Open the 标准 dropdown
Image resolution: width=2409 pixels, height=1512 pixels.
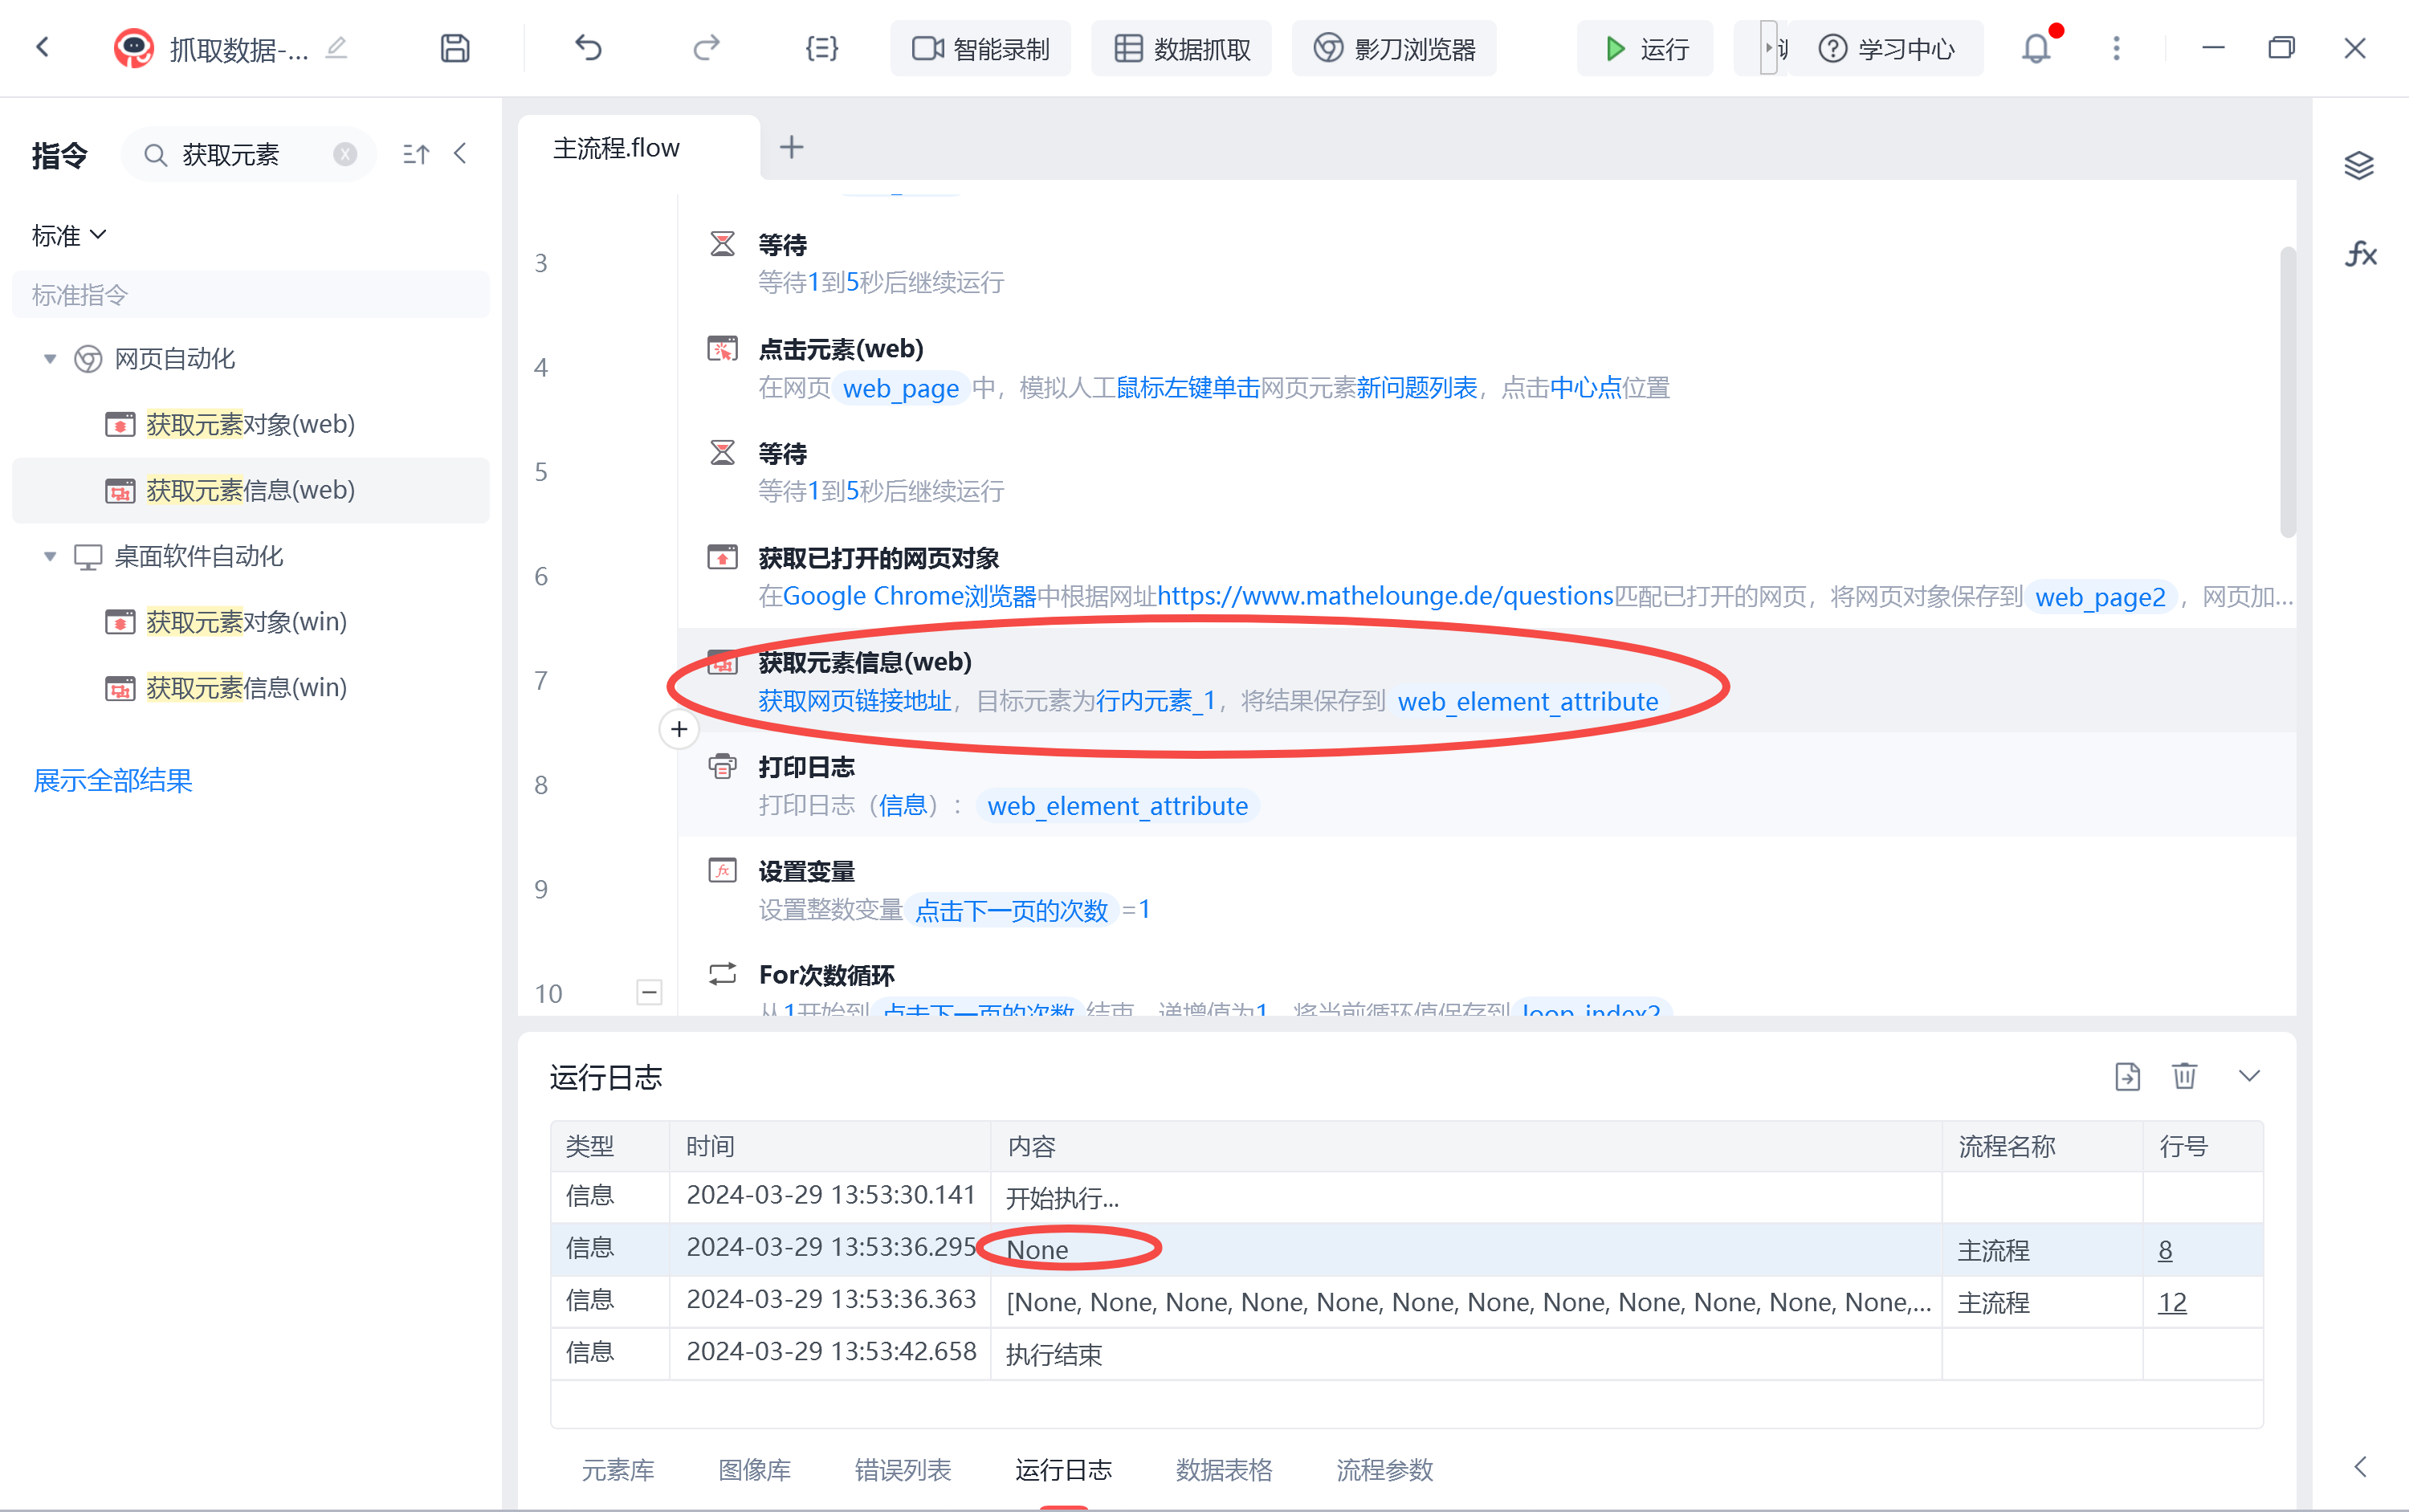click(x=69, y=236)
